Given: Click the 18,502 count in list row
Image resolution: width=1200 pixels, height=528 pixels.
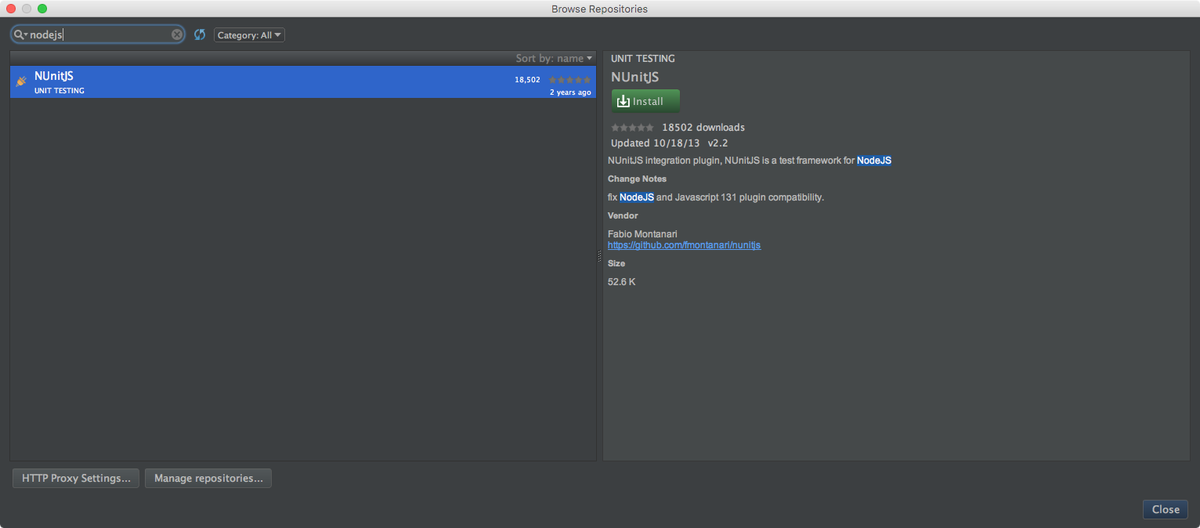Looking at the screenshot, I should coord(527,79).
